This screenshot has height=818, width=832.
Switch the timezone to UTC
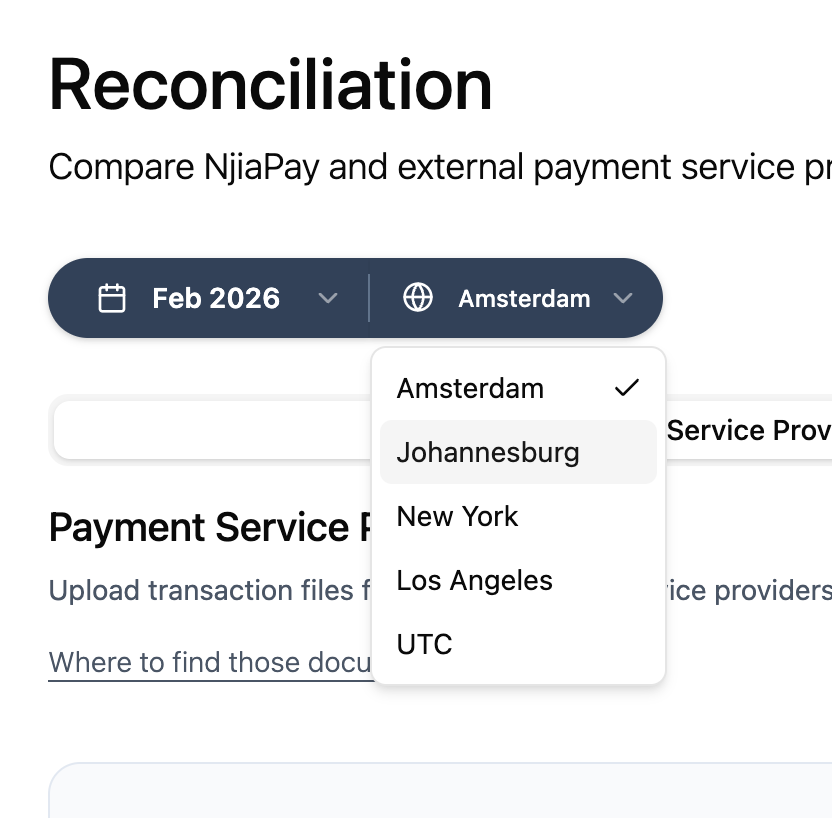click(x=424, y=644)
